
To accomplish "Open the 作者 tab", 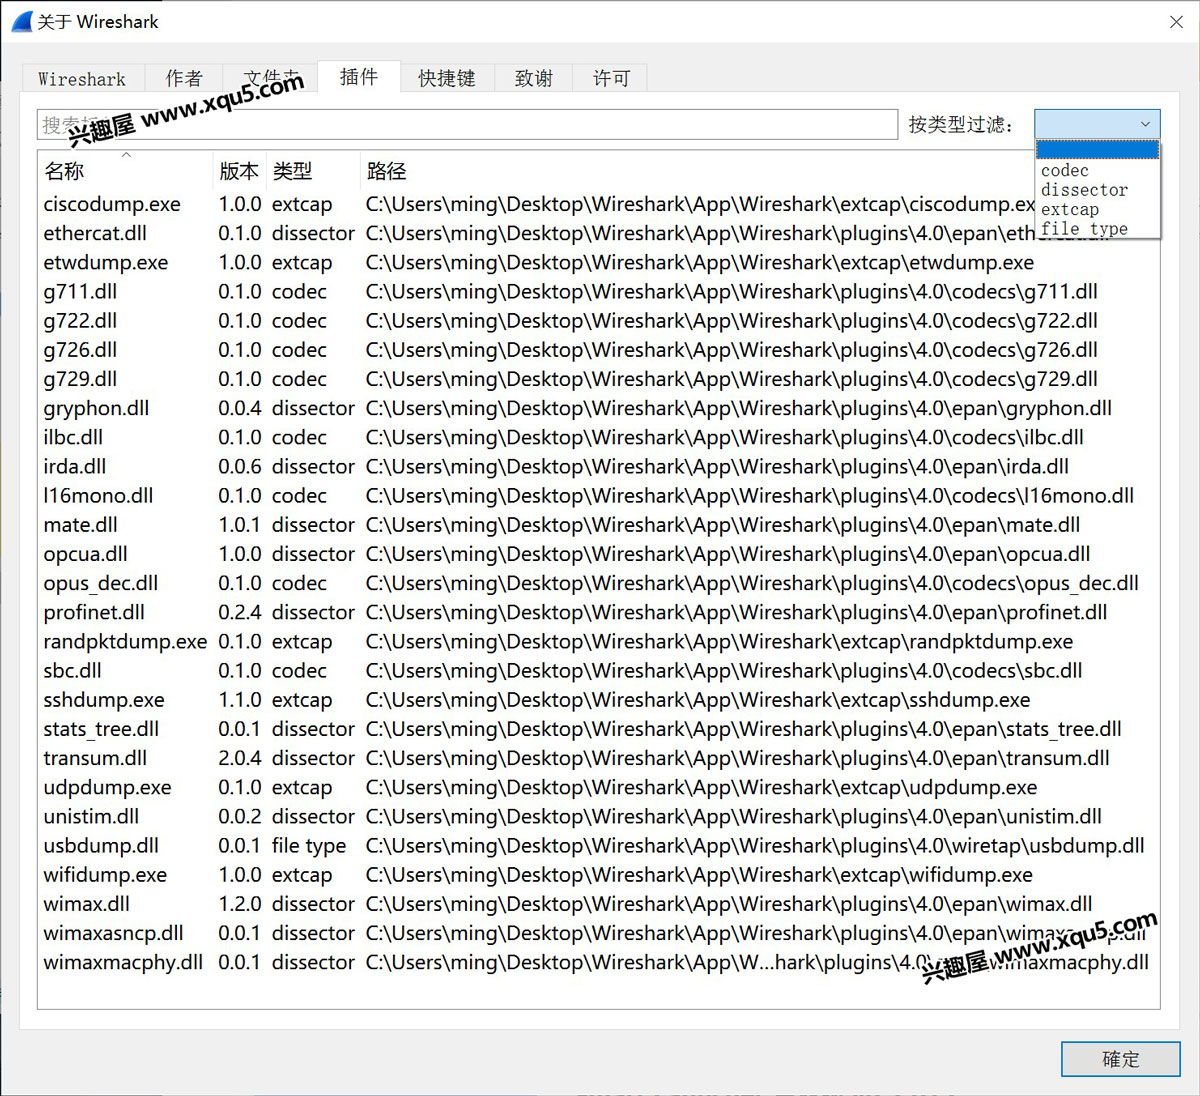I will pyautogui.click(x=184, y=78).
